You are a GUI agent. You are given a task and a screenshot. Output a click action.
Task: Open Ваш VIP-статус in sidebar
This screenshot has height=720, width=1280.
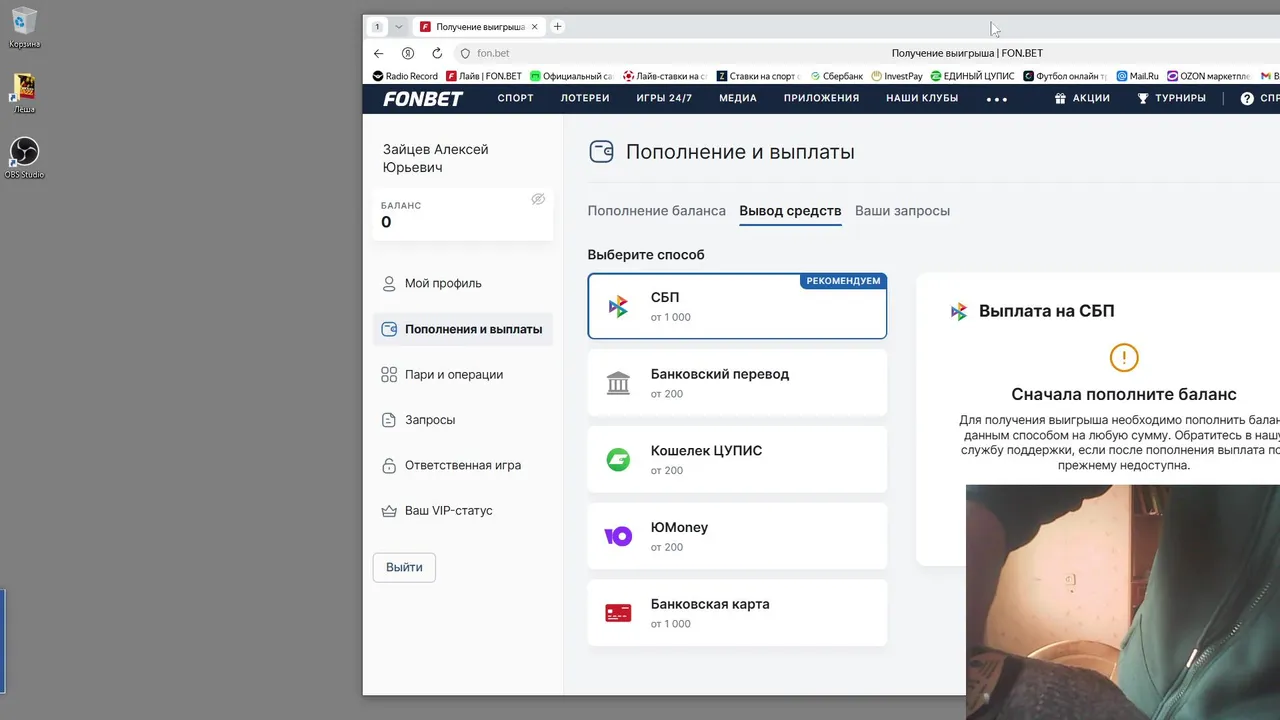coord(463,510)
